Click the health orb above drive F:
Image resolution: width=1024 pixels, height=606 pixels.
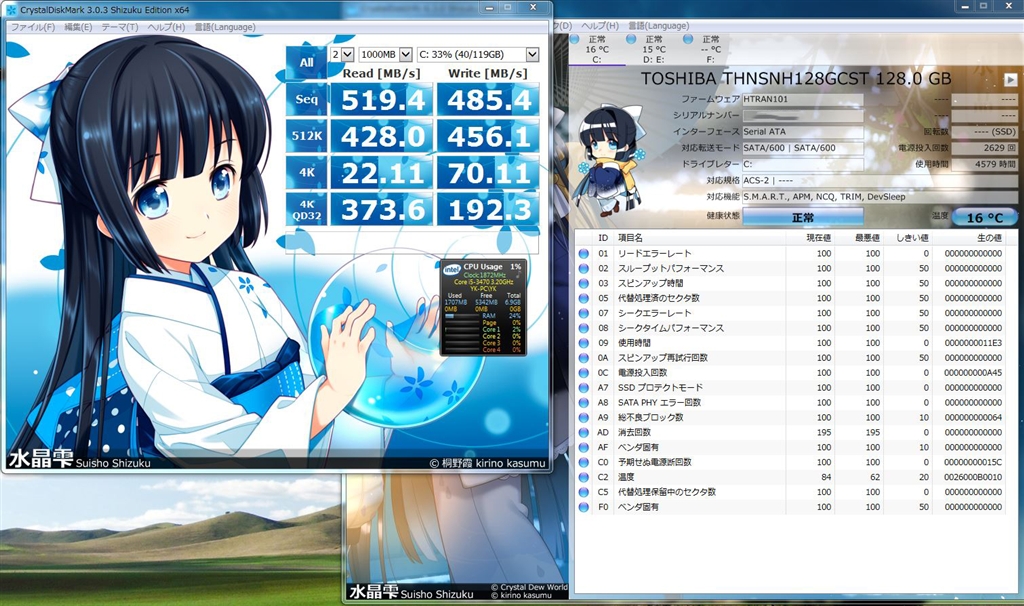(x=688, y=39)
